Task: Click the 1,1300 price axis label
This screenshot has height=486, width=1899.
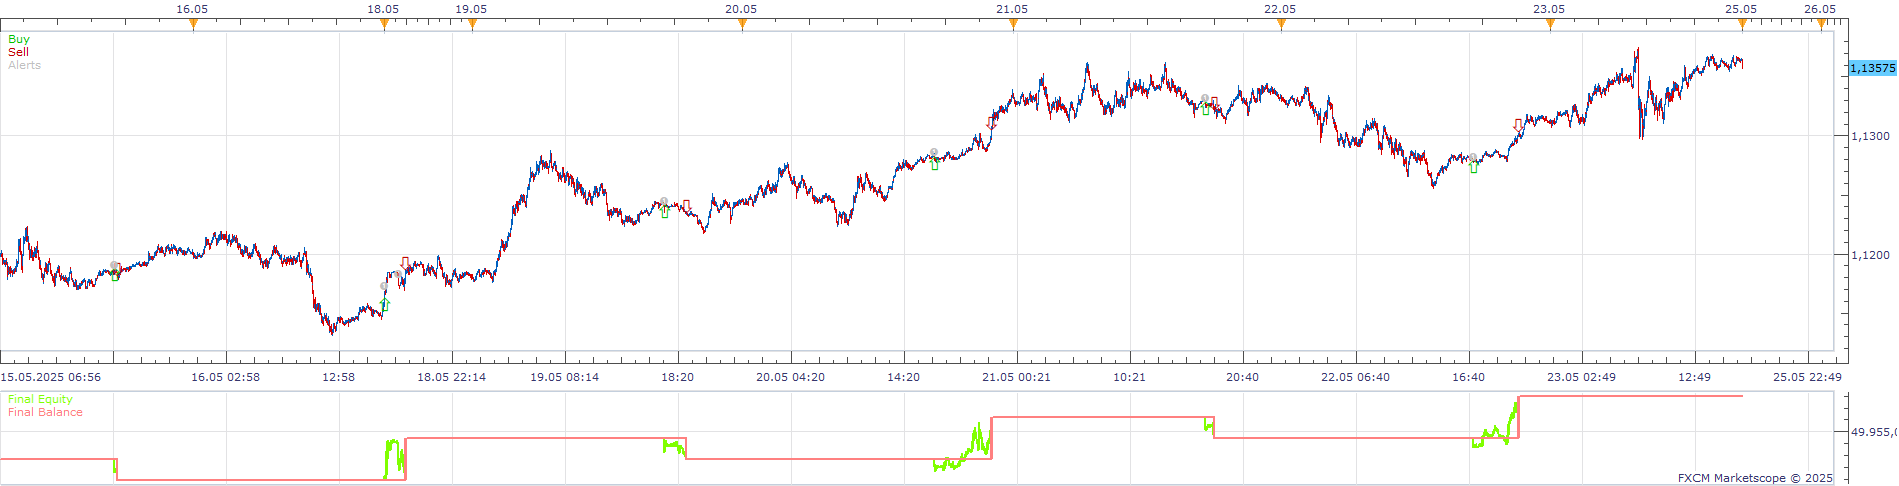Action: click(x=1871, y=136)
